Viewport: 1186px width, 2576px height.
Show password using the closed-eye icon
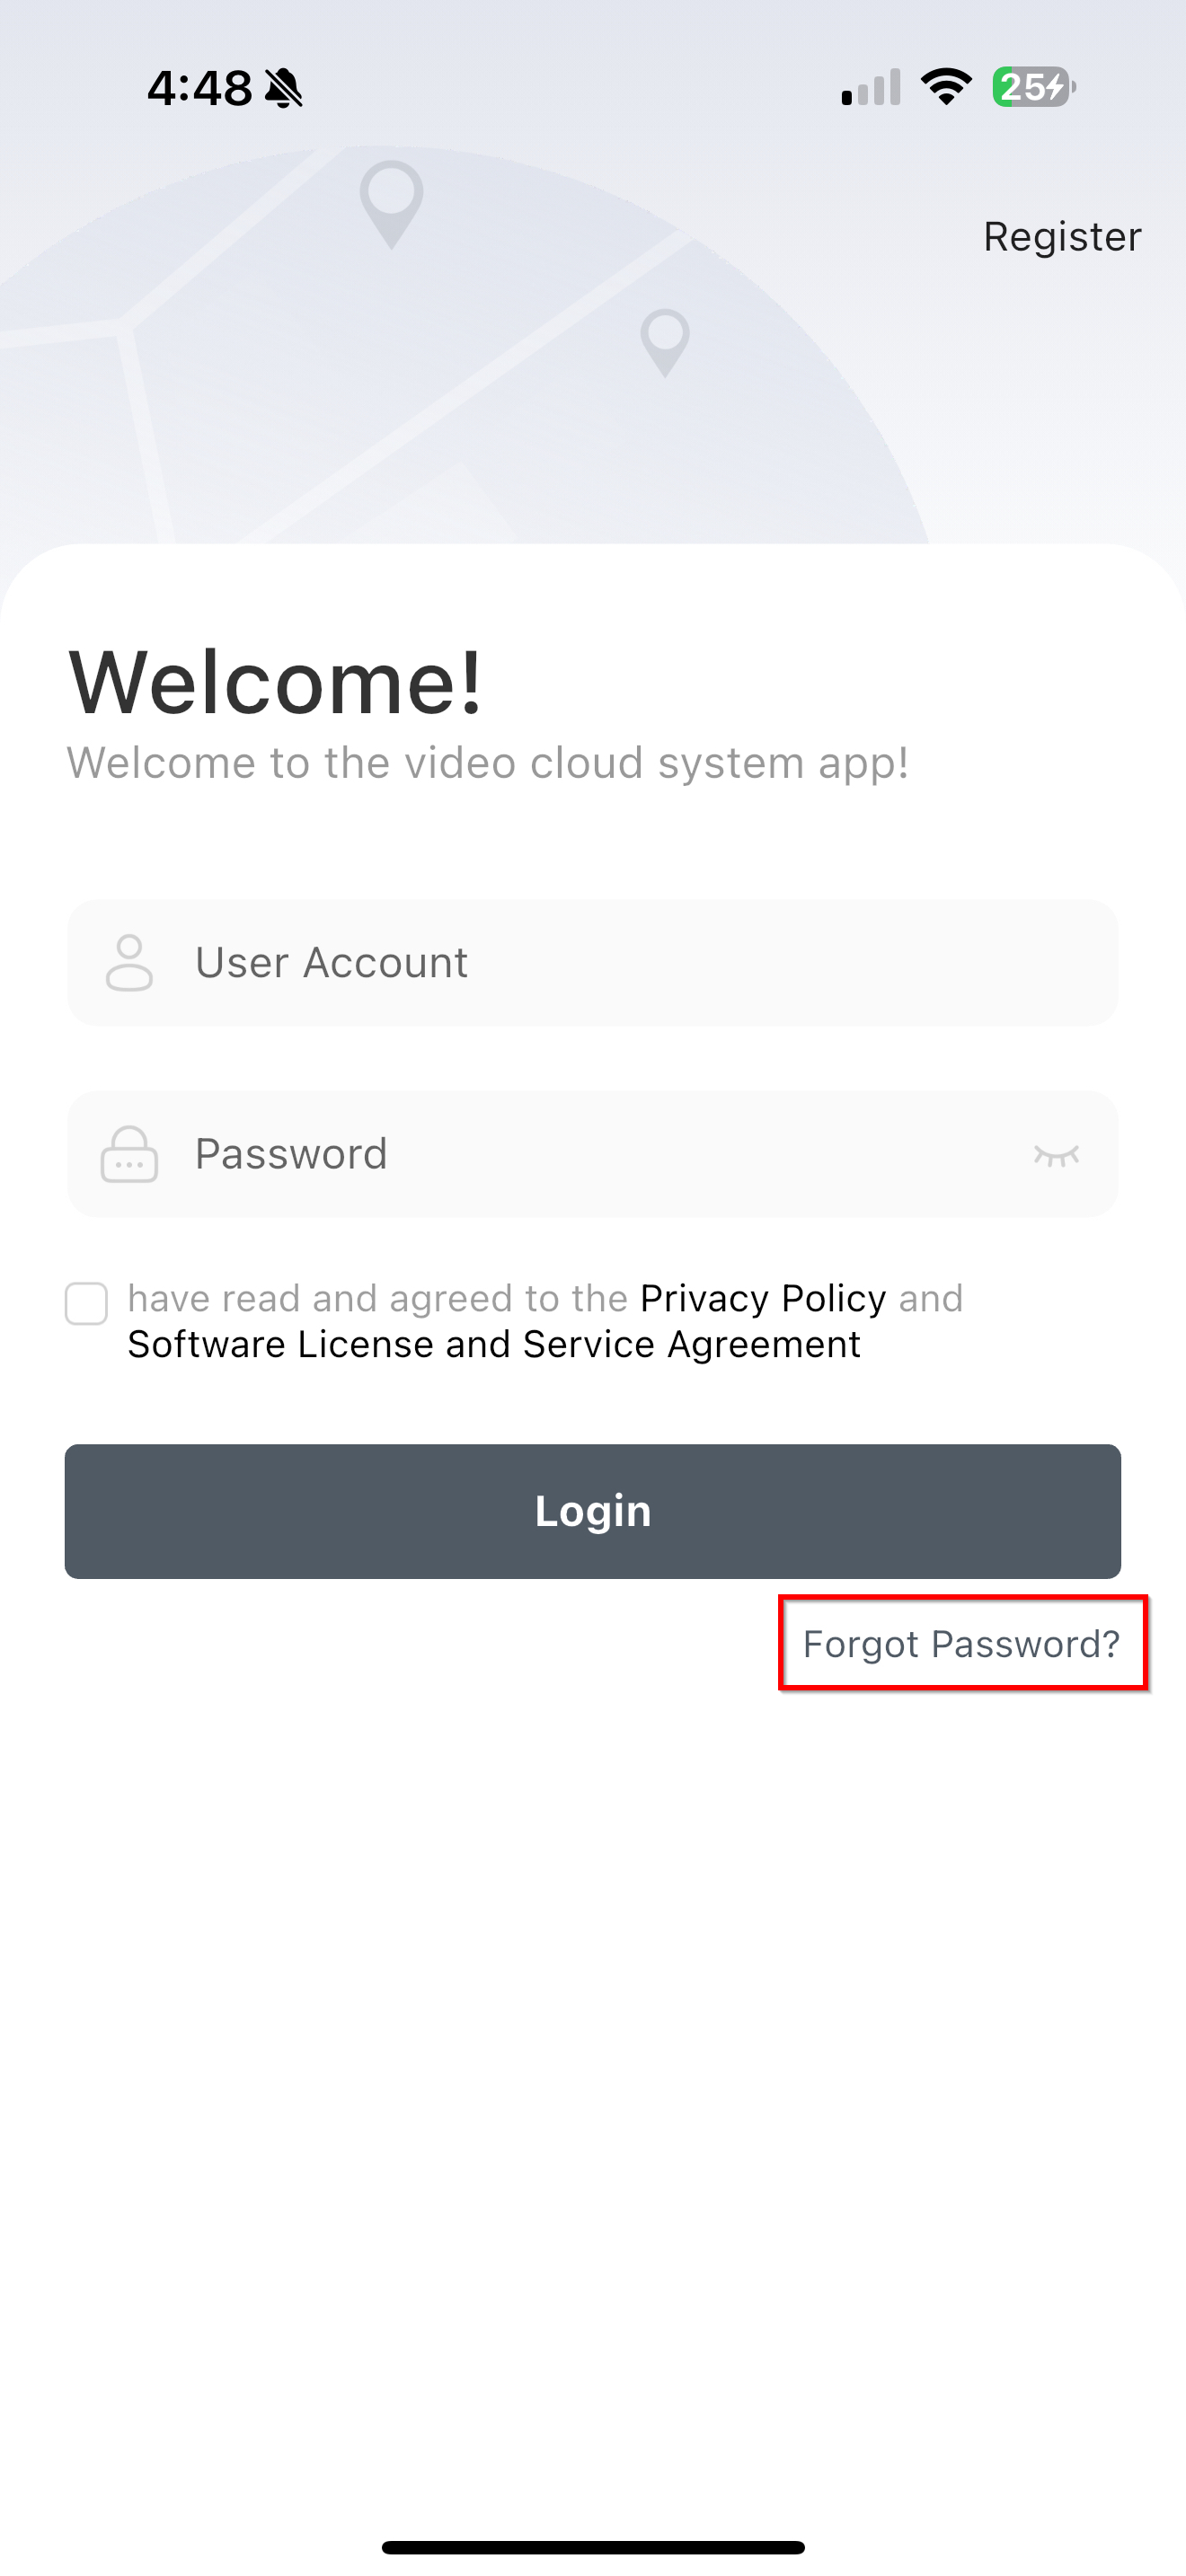[x=1056, y=1155]
